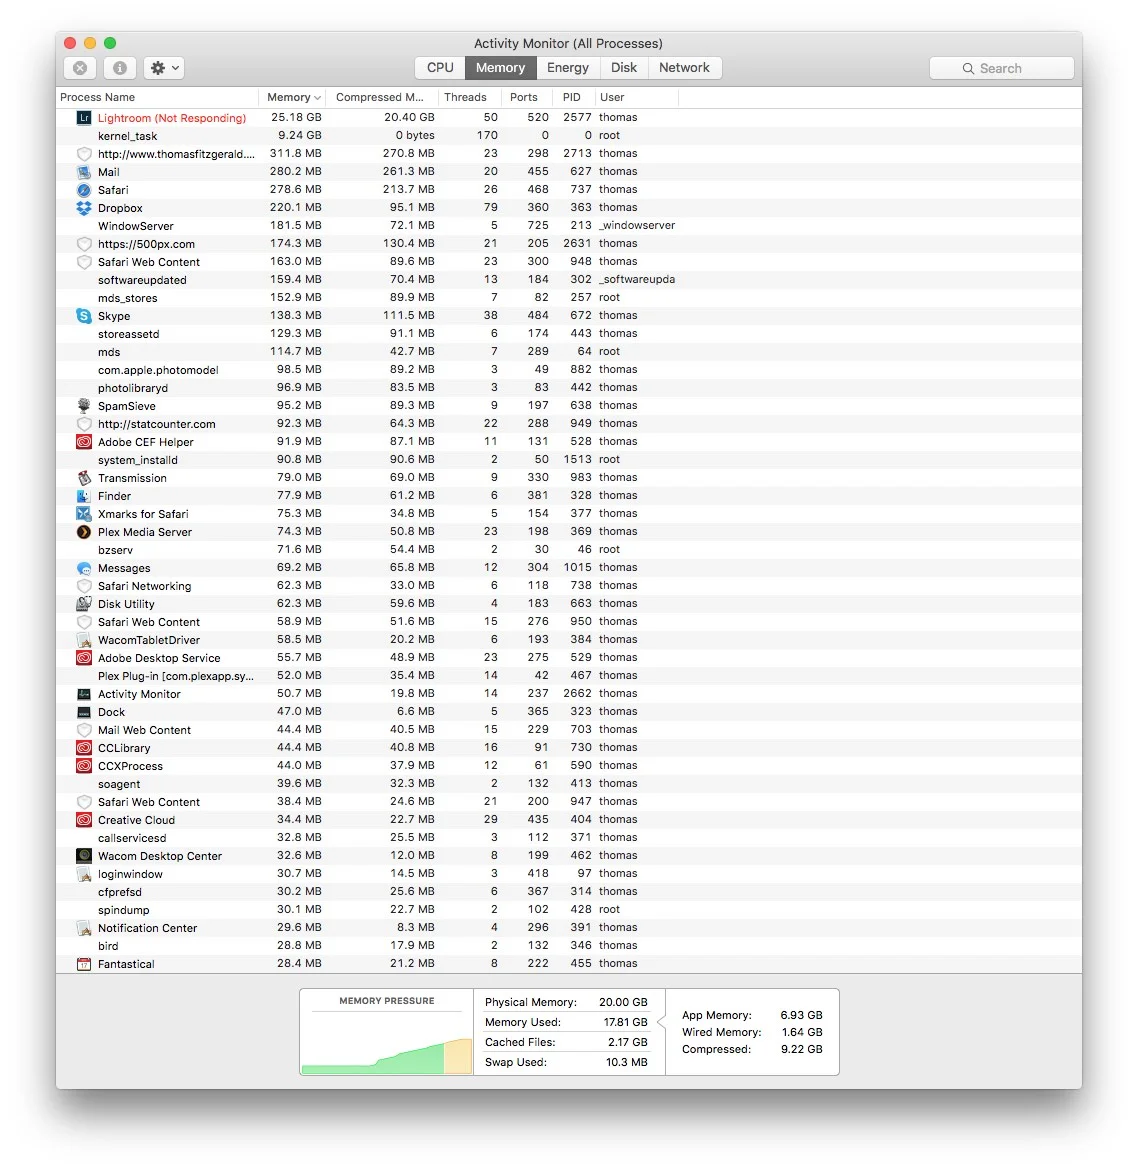This screenshot has height=1169, width=1138.
Task: Select the com.apple.photomodel process row
Action: [569, 370]
